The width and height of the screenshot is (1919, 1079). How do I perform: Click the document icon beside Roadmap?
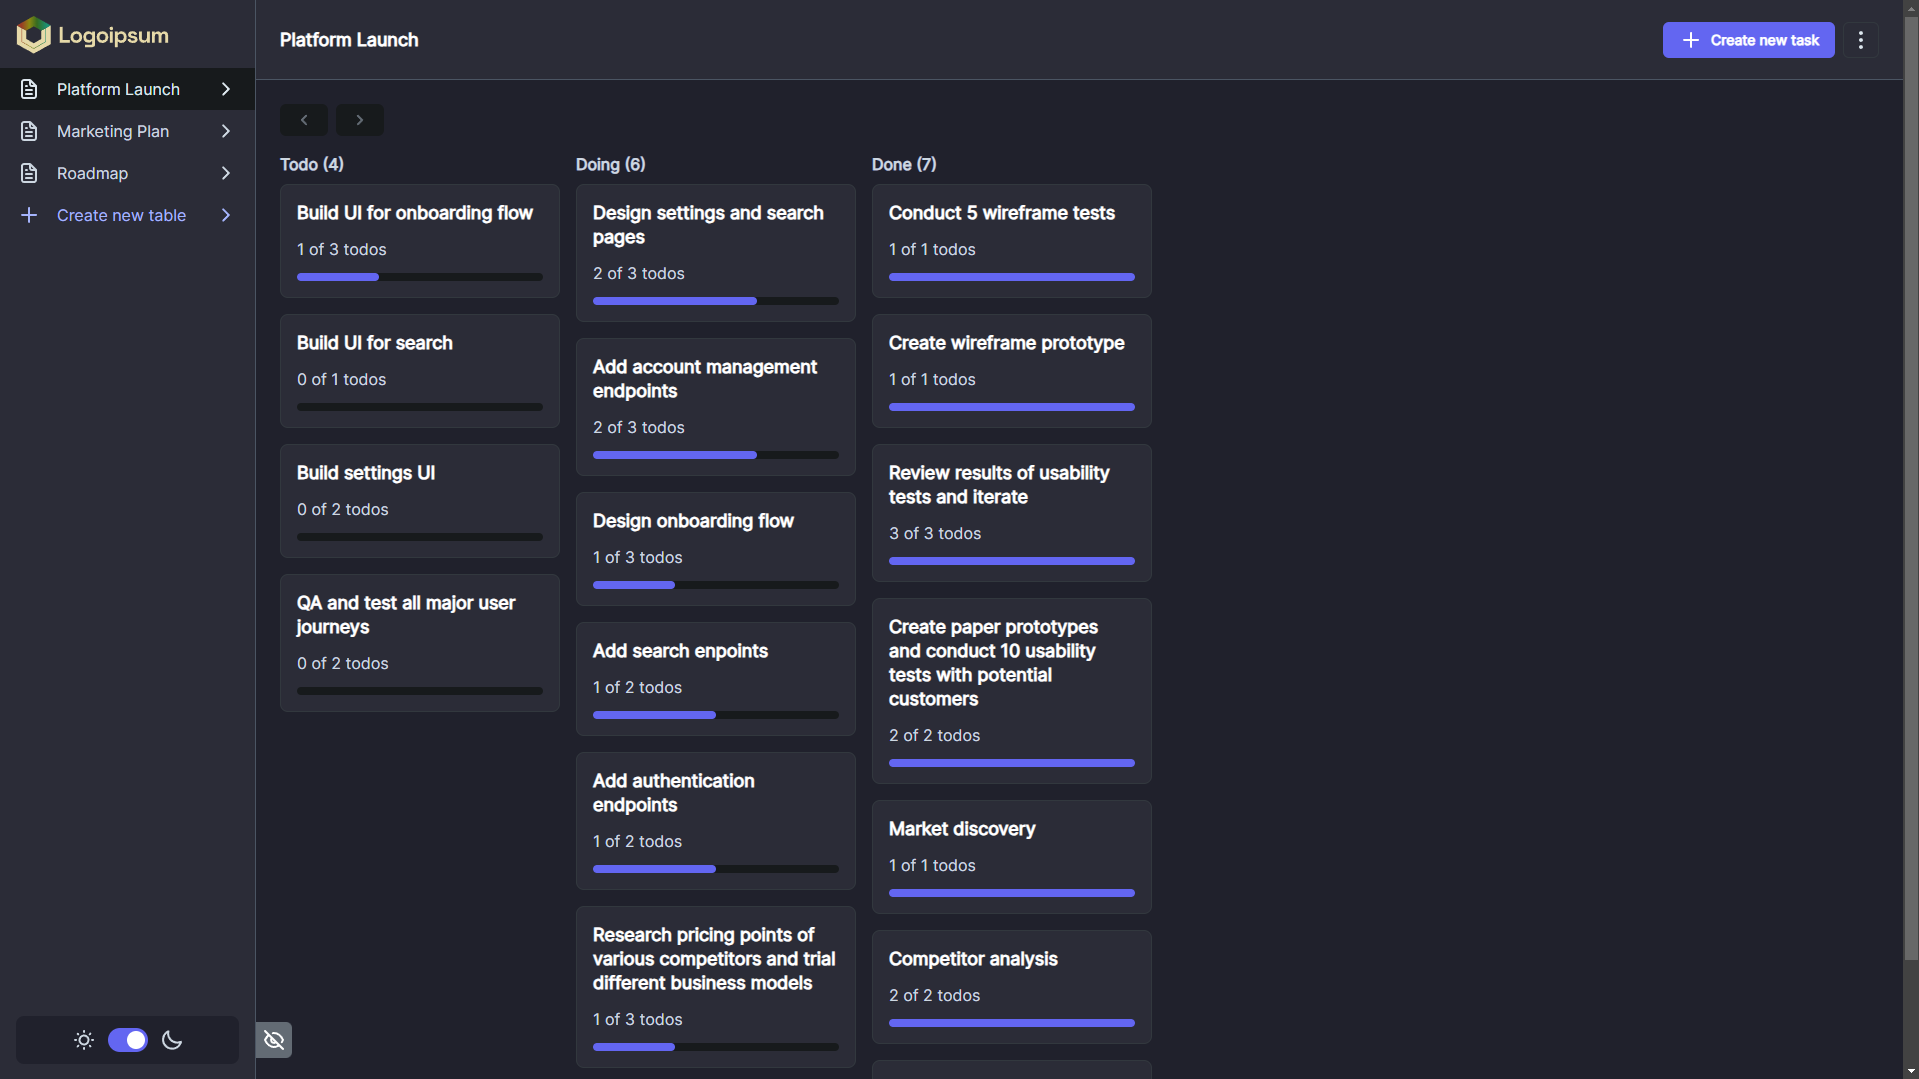(x=29, y=173)
